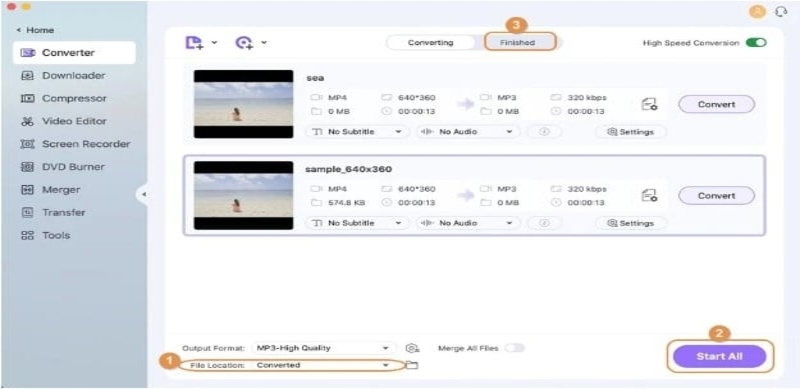Select the sea video thumbnail

[243, 104]
